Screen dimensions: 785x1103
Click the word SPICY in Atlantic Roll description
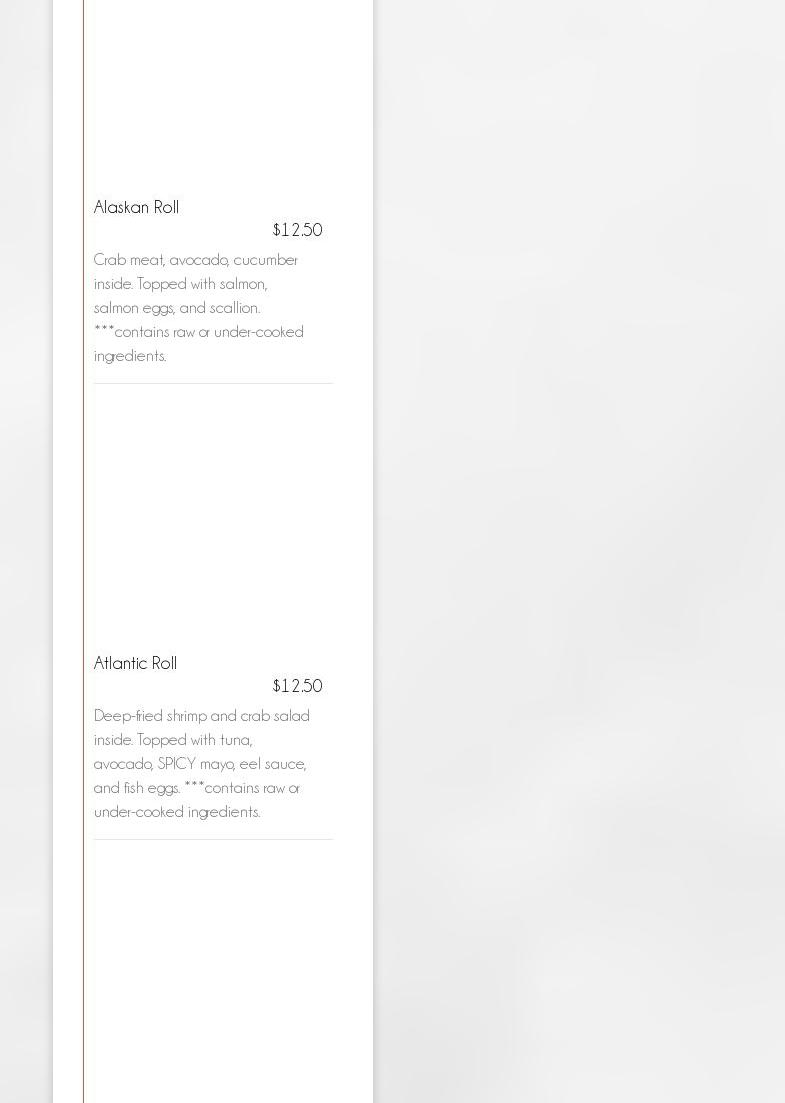click(x=176, y=764)
